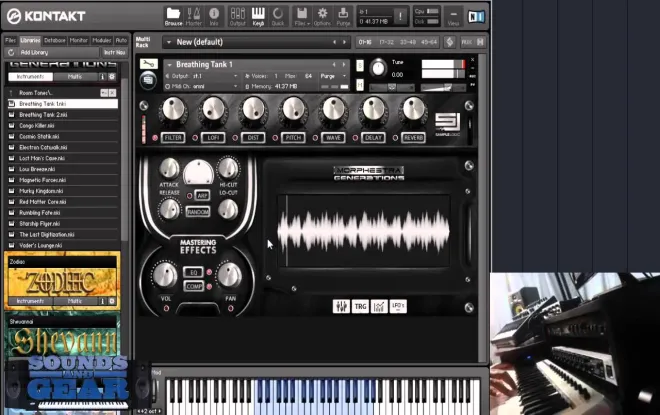Switch to the Monitor tab
660x415 pixels.
click(x=78, y=40)
